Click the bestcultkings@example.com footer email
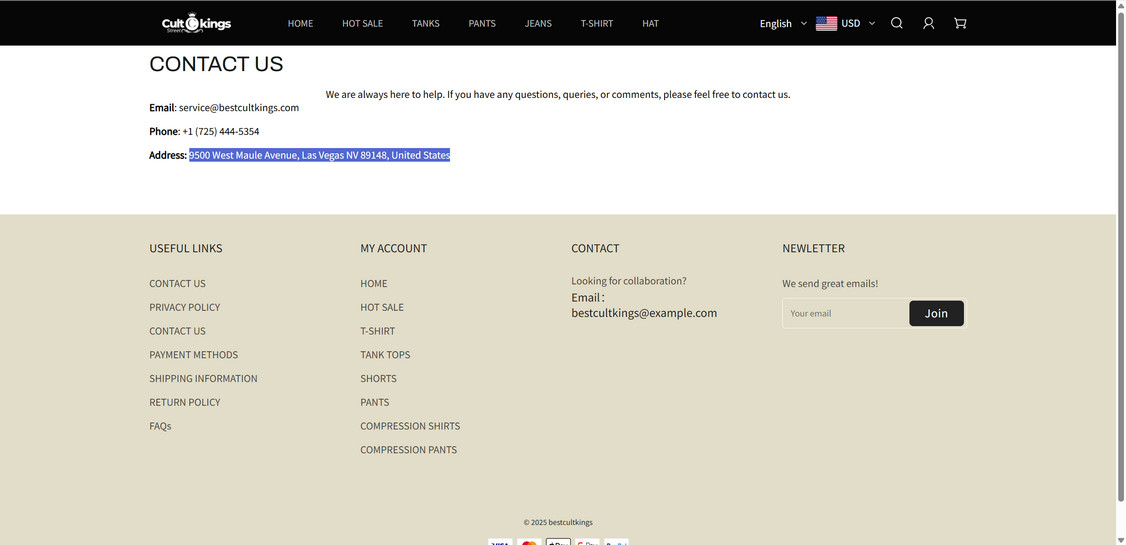The width and height of the screenshot is (1126, 545). pos(644,313)
